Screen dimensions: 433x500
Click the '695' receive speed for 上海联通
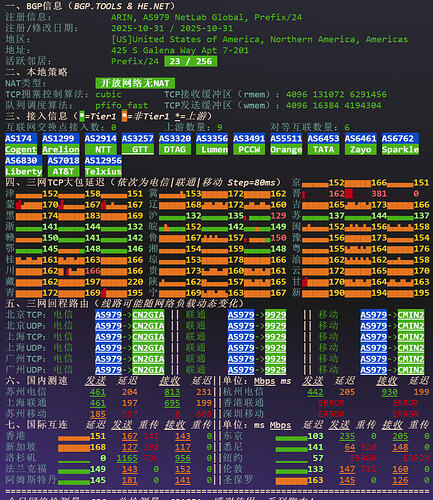(172, 403)
